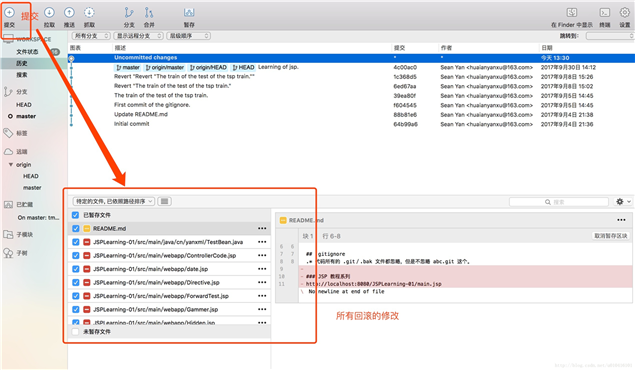Select the 'Learning of jsp.' commit row

point(352,67)
